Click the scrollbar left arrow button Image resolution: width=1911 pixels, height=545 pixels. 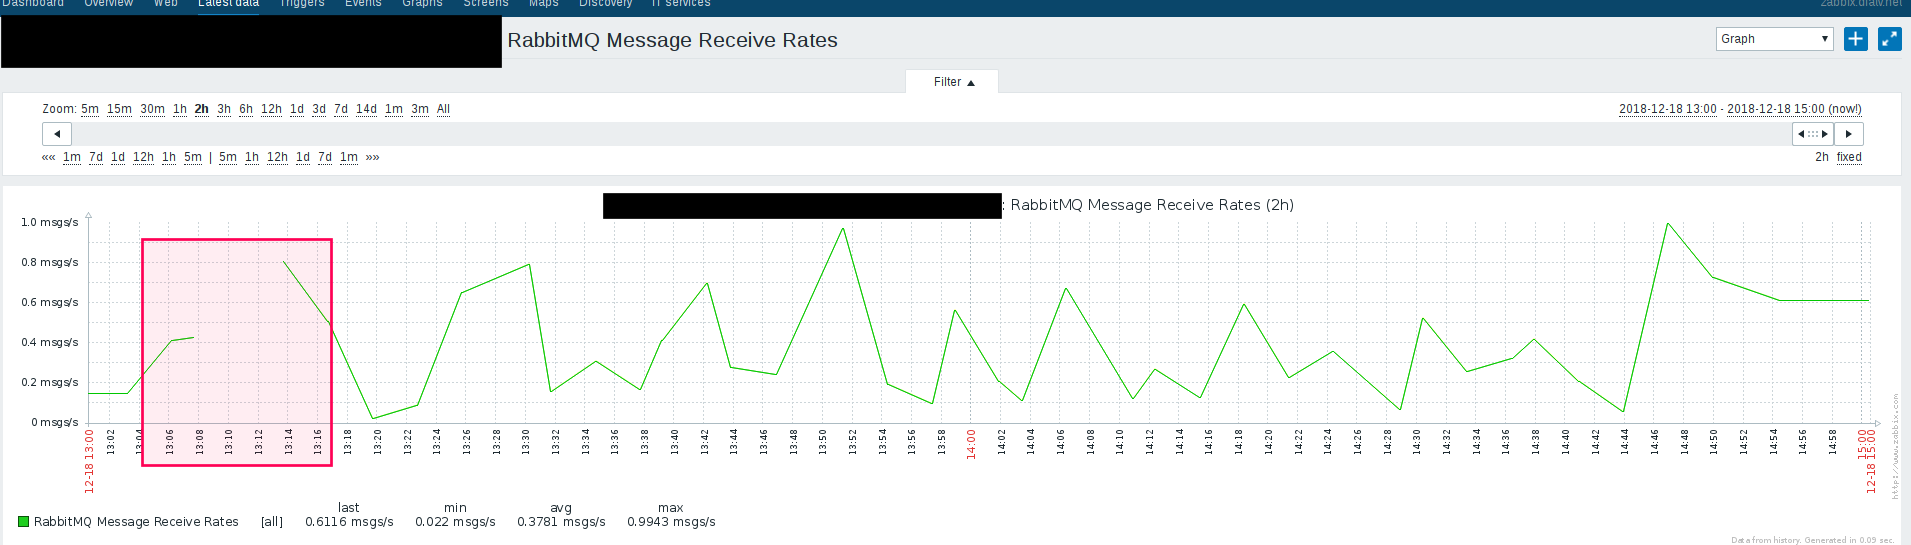click(x=57, y=134)
